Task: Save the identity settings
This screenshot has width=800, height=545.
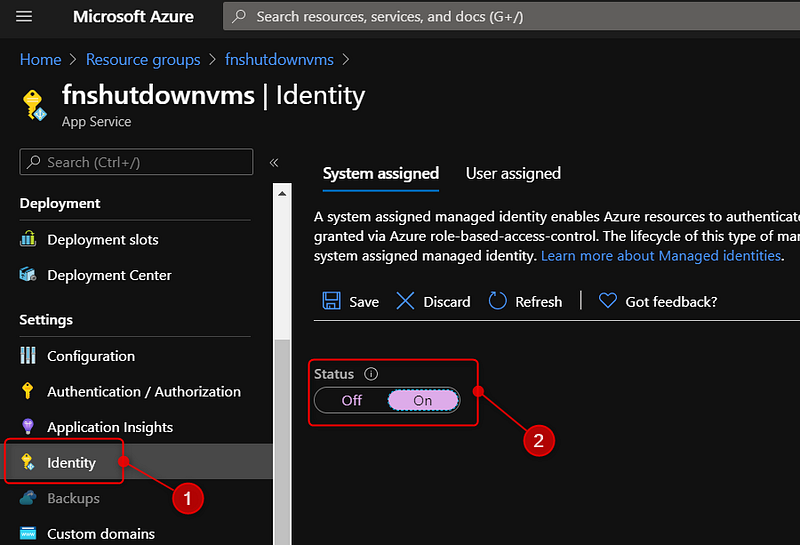Action: (351, 301)
